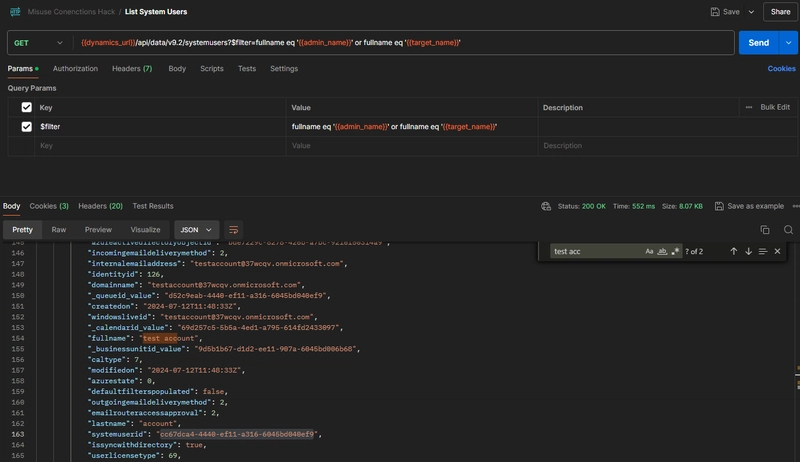Toggle match case in response search
Screen dimensions: 800x462
pyautogui.click(x=649, y=251)
